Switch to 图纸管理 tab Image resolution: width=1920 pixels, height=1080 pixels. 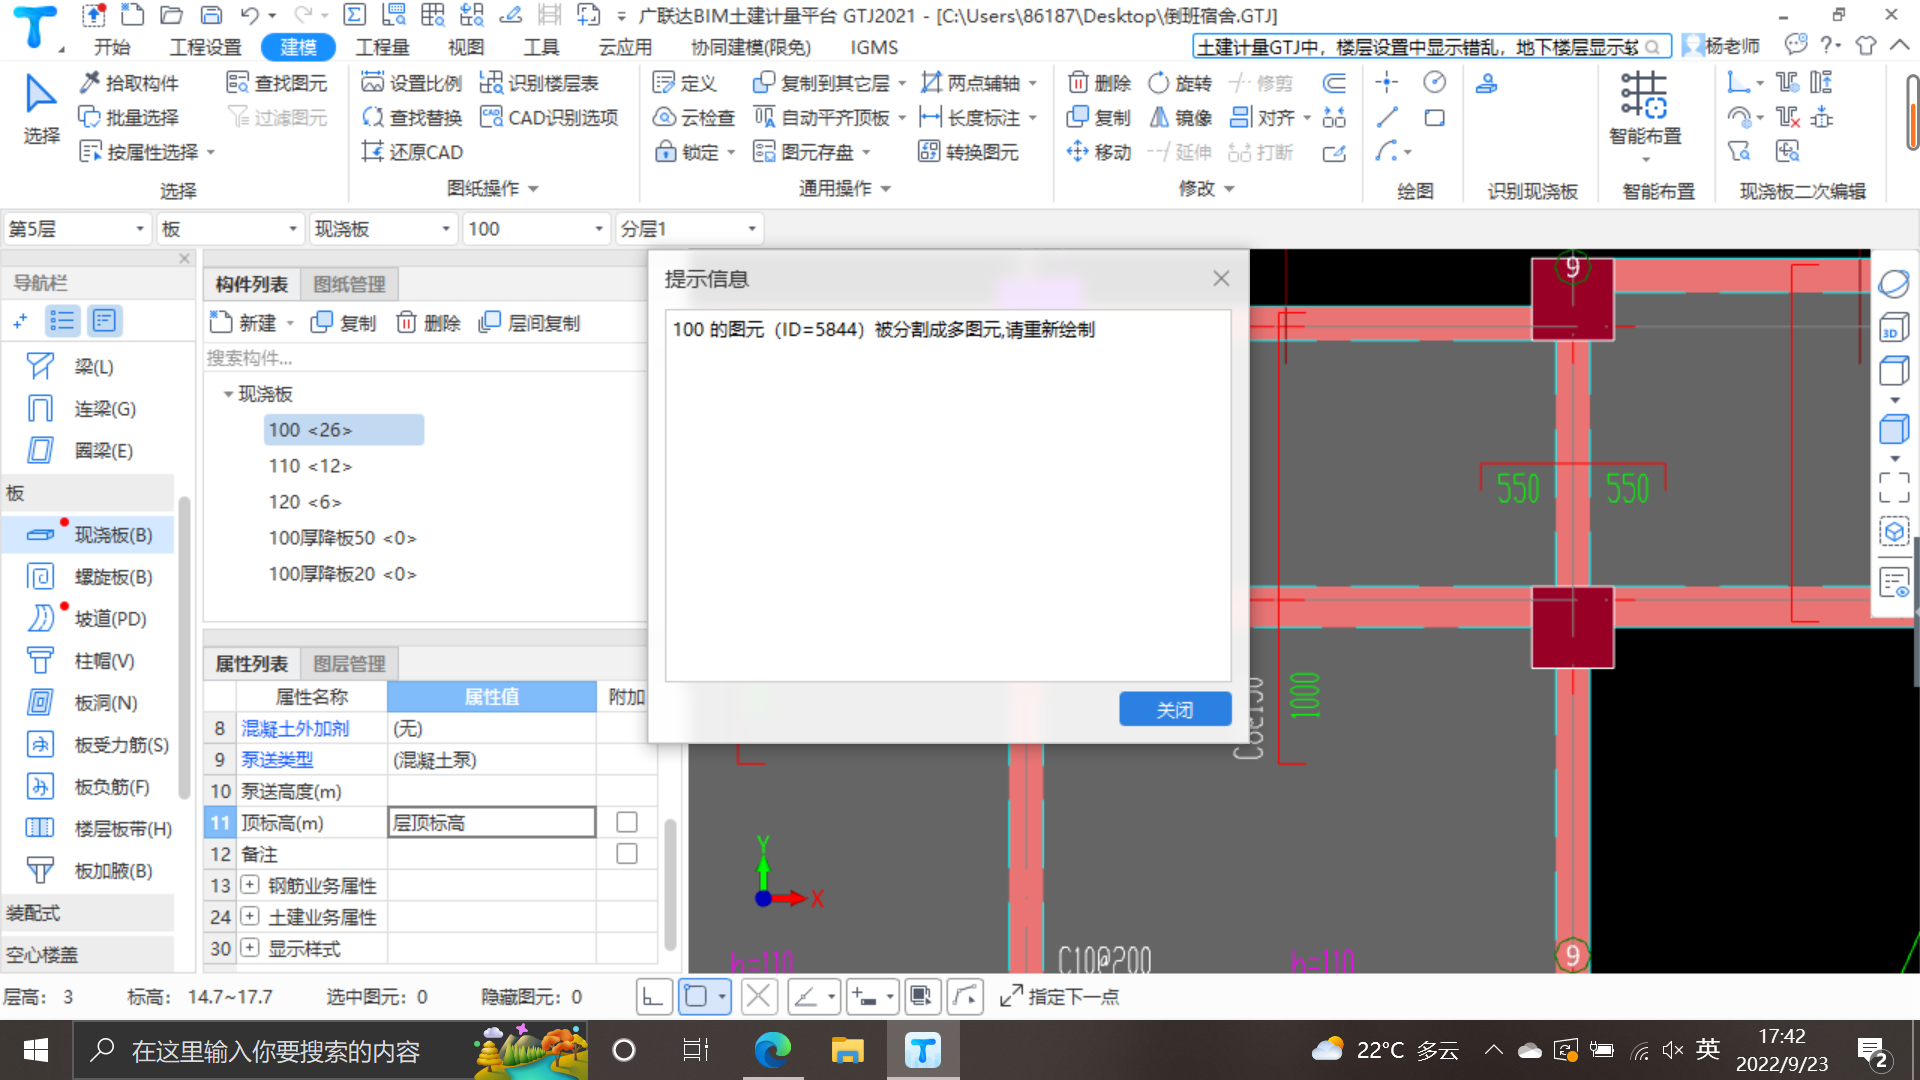click(349, 284)
